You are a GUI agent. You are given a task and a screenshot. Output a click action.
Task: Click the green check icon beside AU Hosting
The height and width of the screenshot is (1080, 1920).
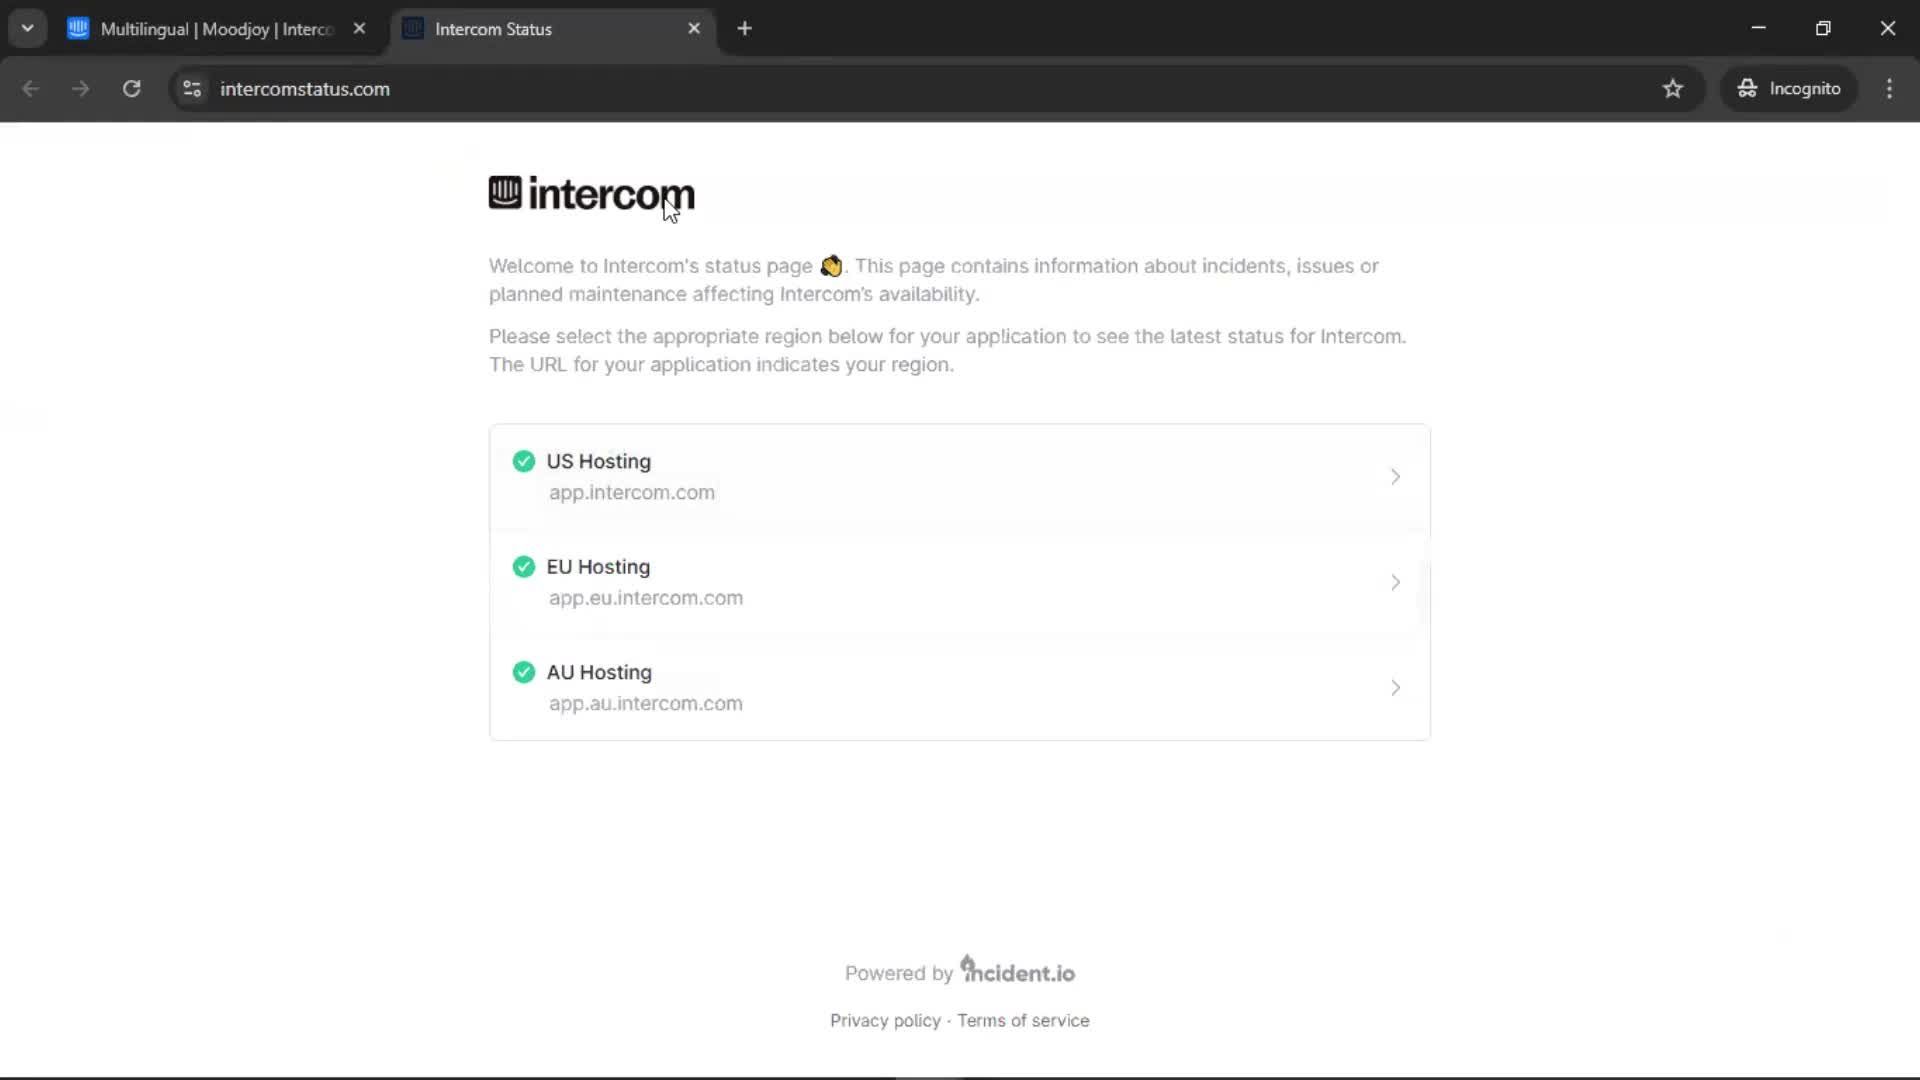click(524, 672)
